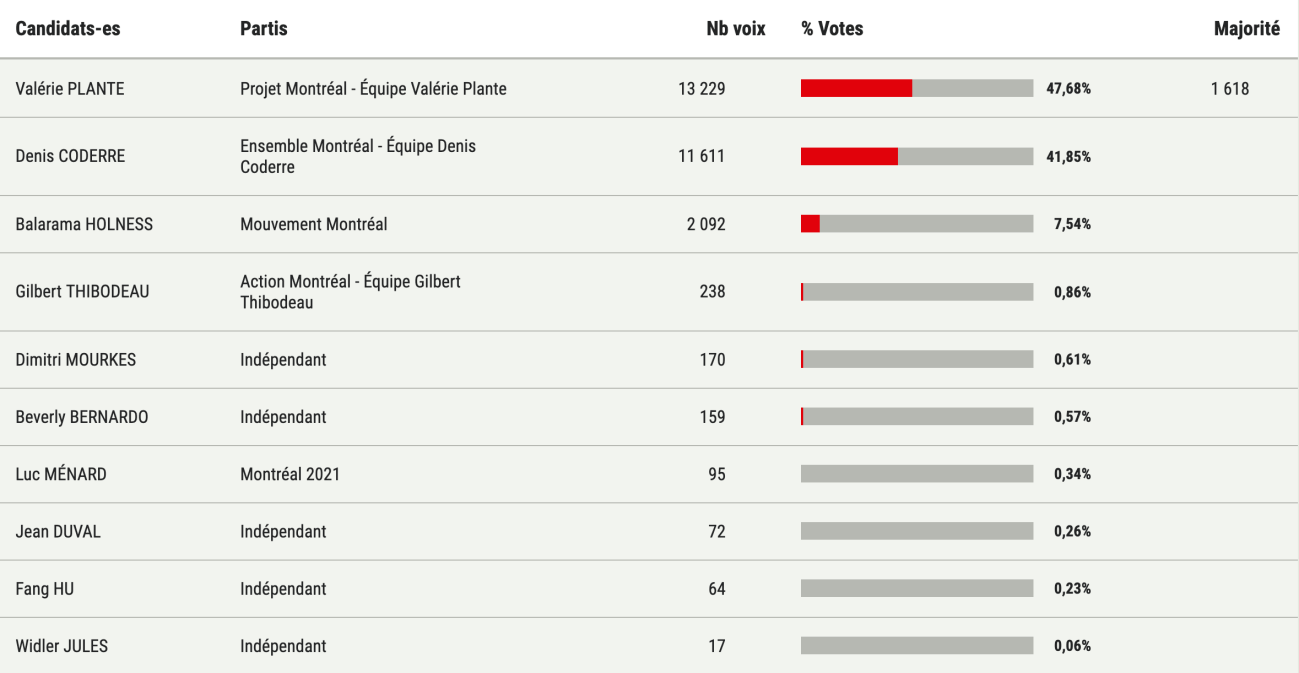Viewport: 1299px width, 673px height.
Task: Select candidate Denis CODERRE
Action: click(x=70, y=157)
